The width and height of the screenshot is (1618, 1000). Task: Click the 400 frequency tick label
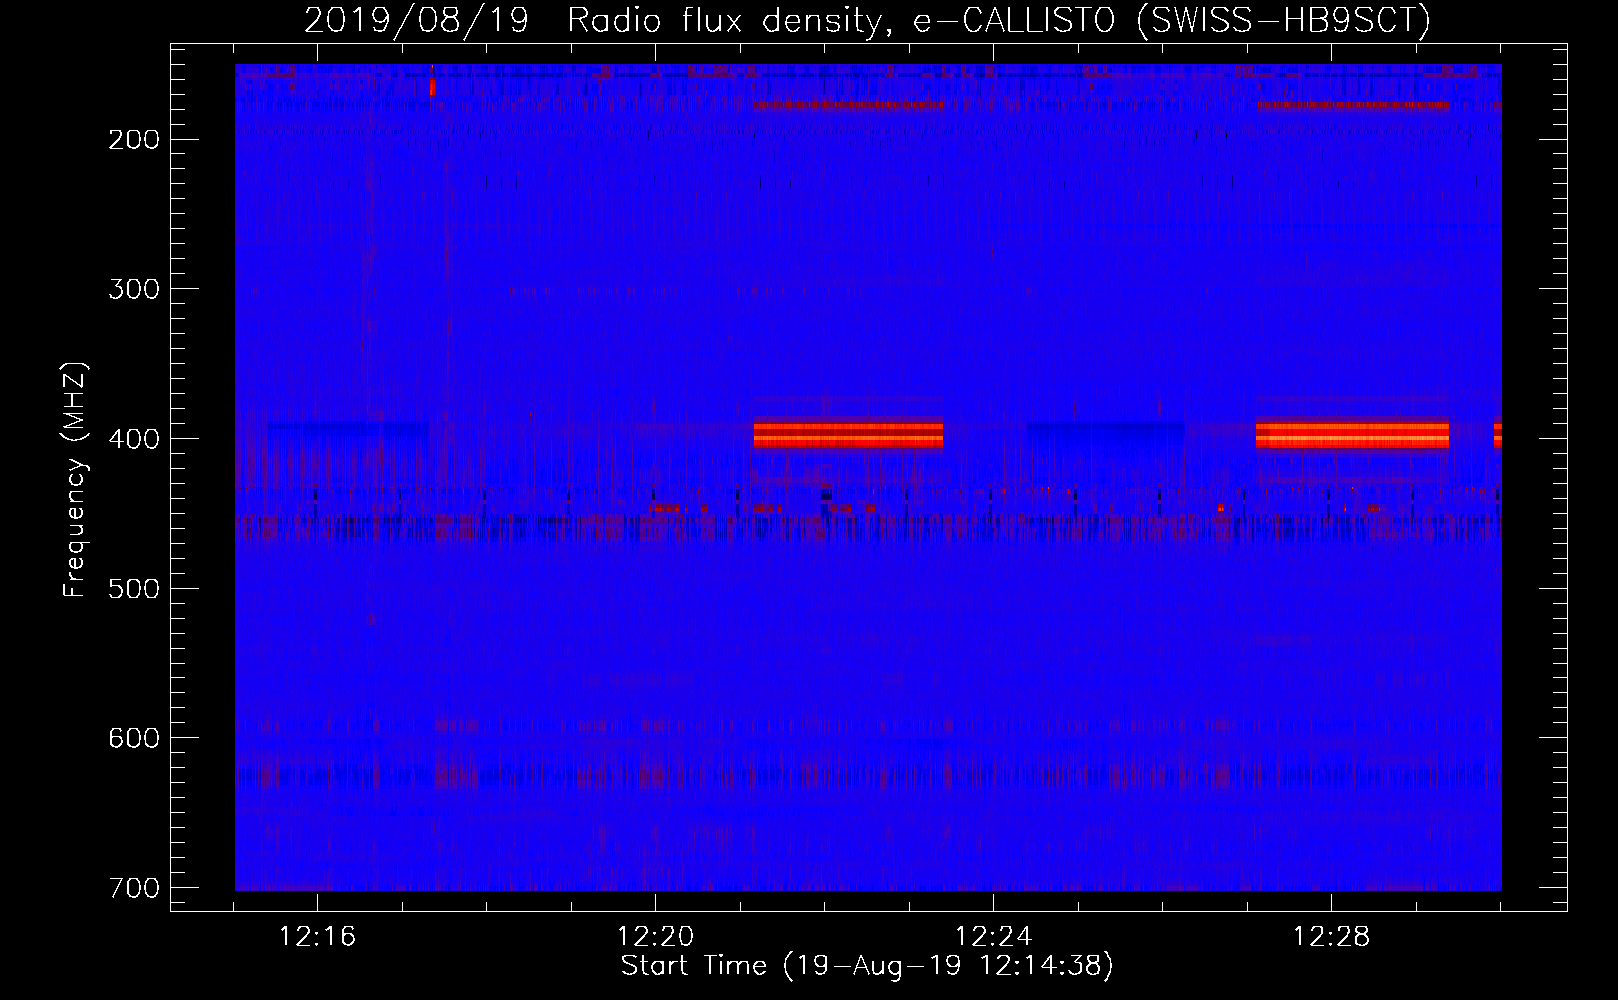point(133,438)
